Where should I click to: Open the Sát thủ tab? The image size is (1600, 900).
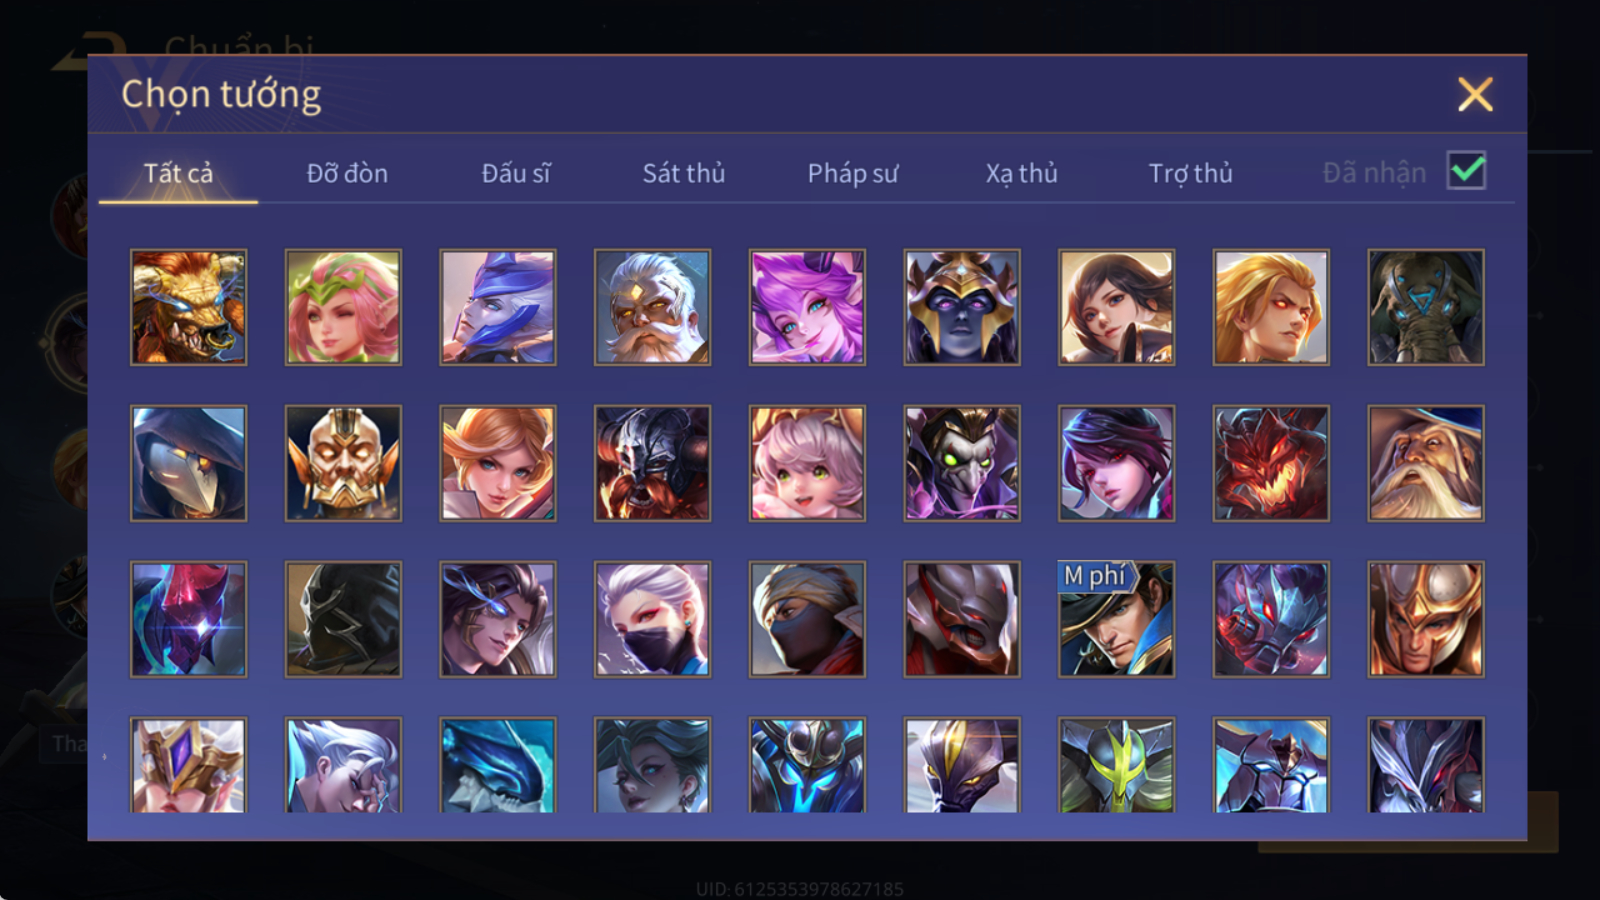click(683, 173)
